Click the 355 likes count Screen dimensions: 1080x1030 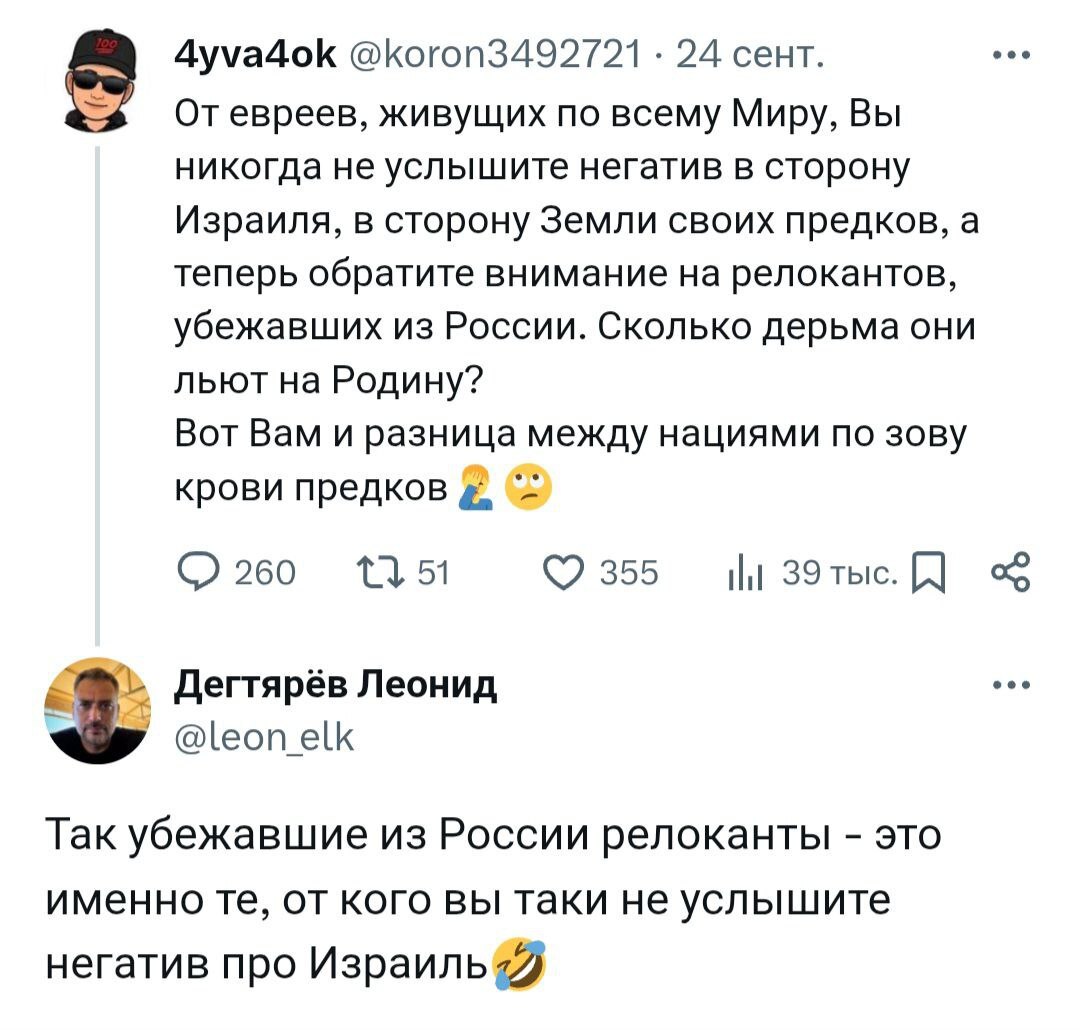[x=629, y=573]
